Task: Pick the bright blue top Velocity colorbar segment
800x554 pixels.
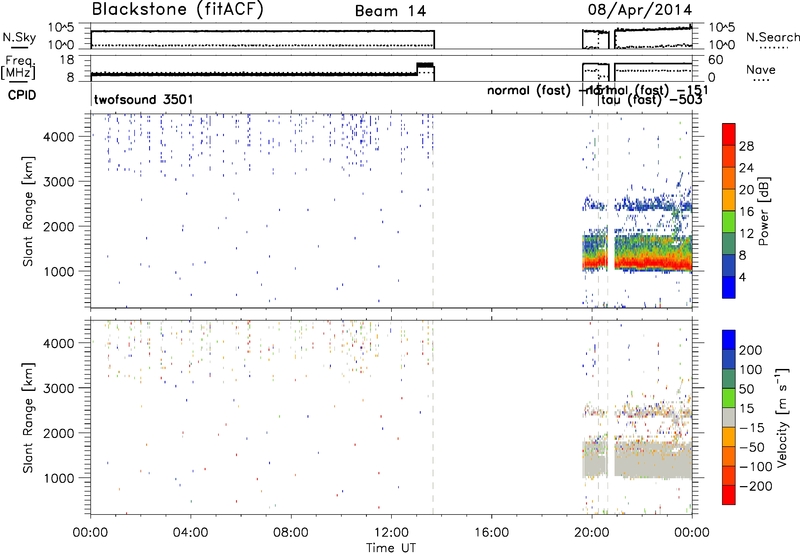Action: click(x=729, y=340)
